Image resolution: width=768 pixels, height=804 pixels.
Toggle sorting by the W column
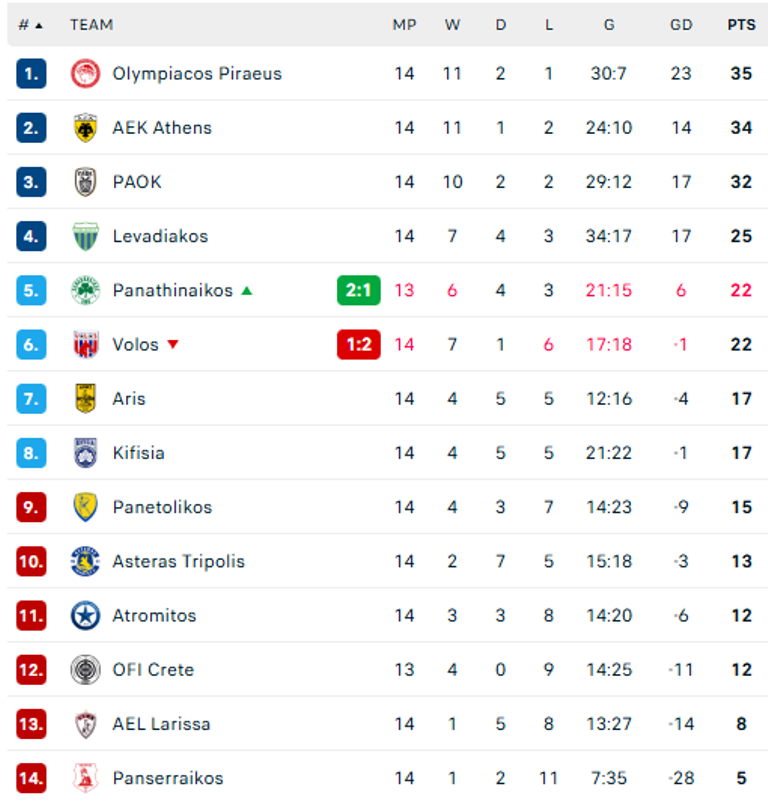452,25
